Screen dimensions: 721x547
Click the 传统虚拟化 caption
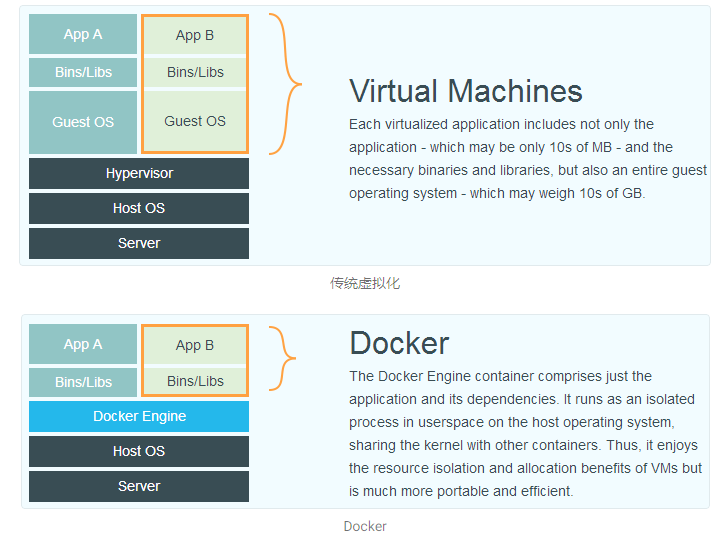click(365, 283)
